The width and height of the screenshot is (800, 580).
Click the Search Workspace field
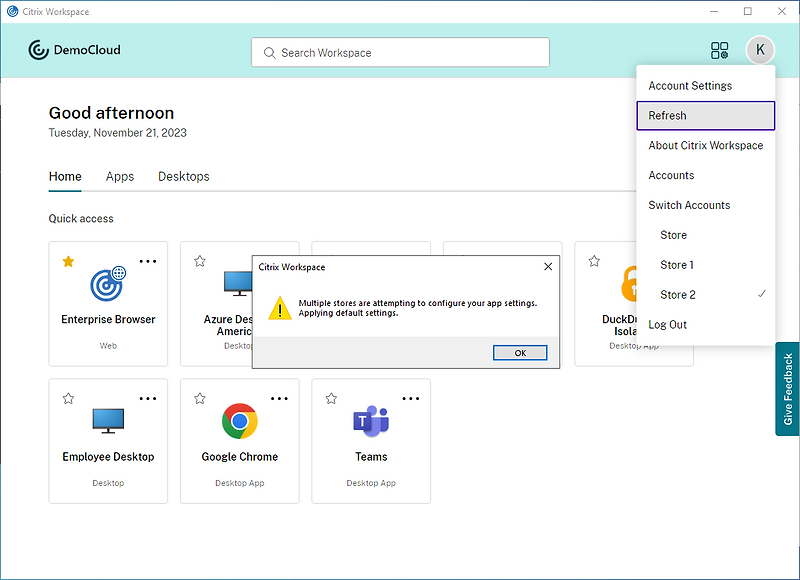point(400,52)
